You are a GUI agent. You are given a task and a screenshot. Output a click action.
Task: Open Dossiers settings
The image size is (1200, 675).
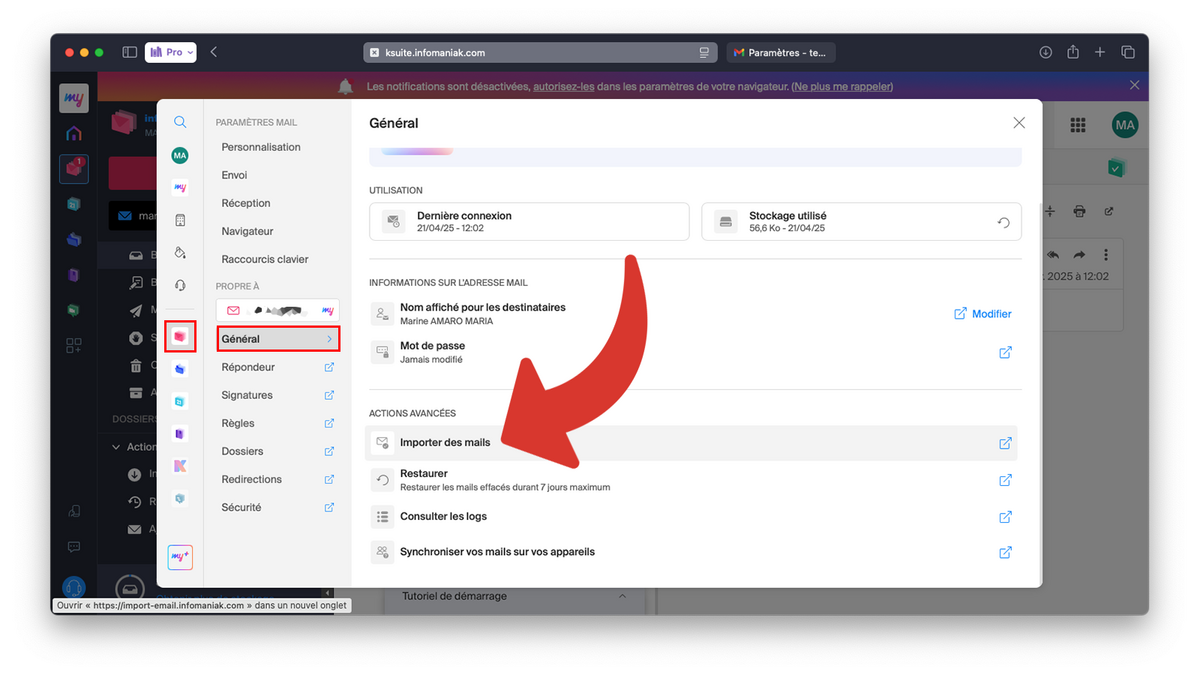[x=278, y=451]
